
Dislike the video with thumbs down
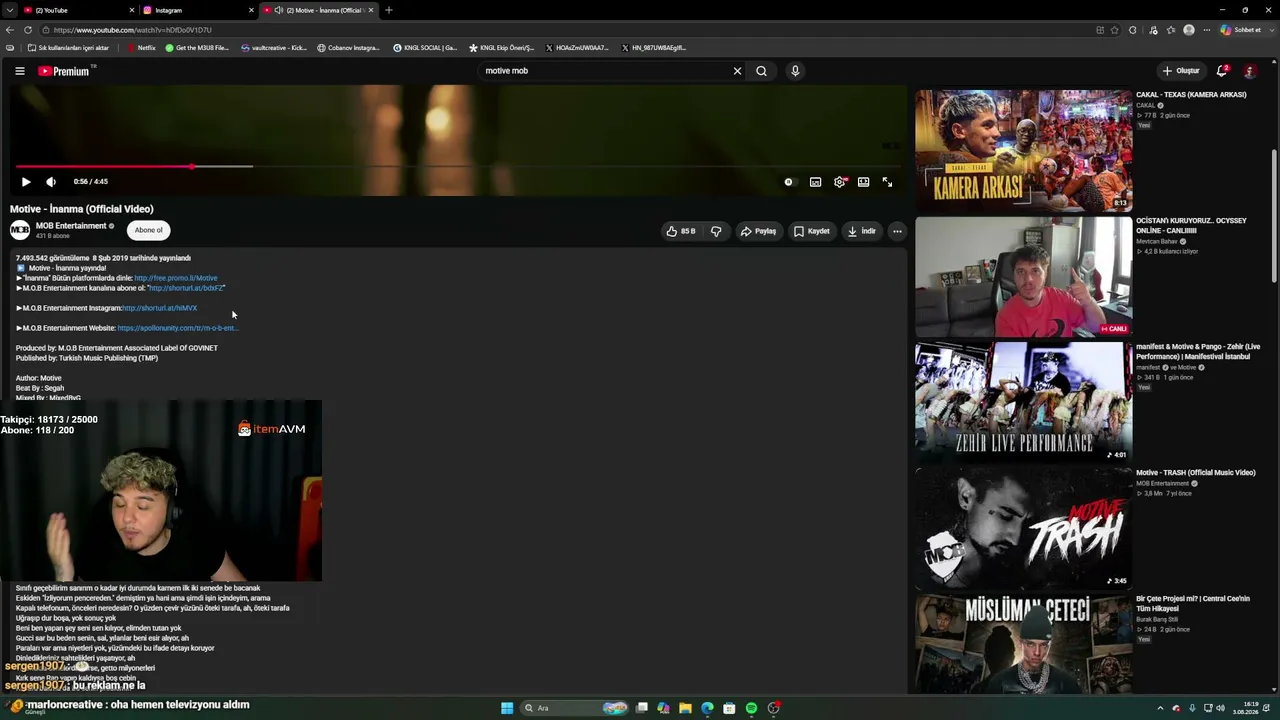click(716, 231)
